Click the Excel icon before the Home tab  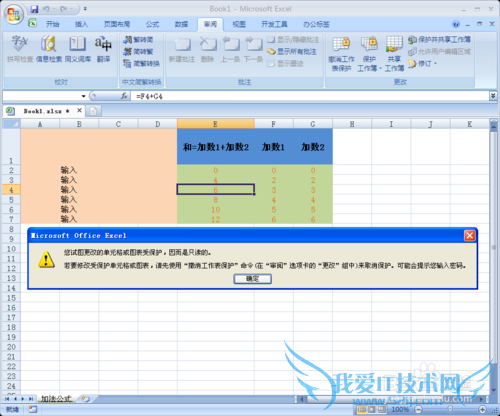click(32, 23)
